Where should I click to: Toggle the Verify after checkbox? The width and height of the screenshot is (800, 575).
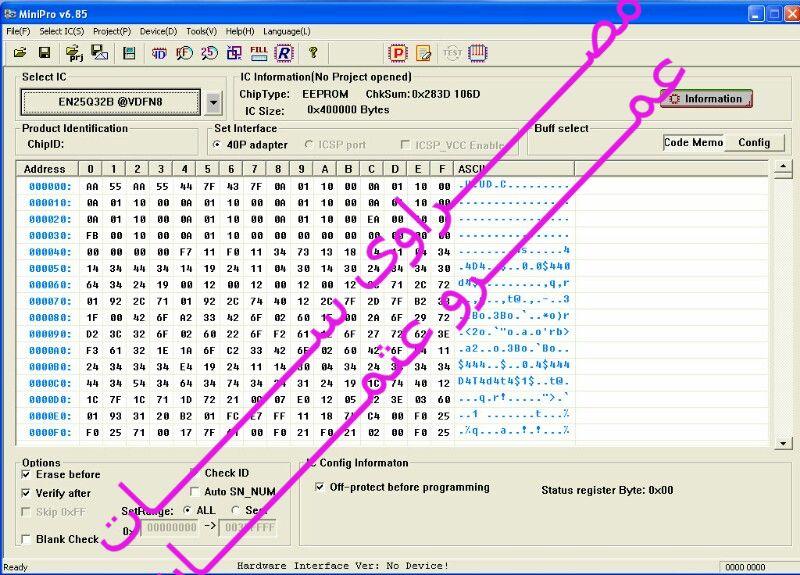coord(26,493)
